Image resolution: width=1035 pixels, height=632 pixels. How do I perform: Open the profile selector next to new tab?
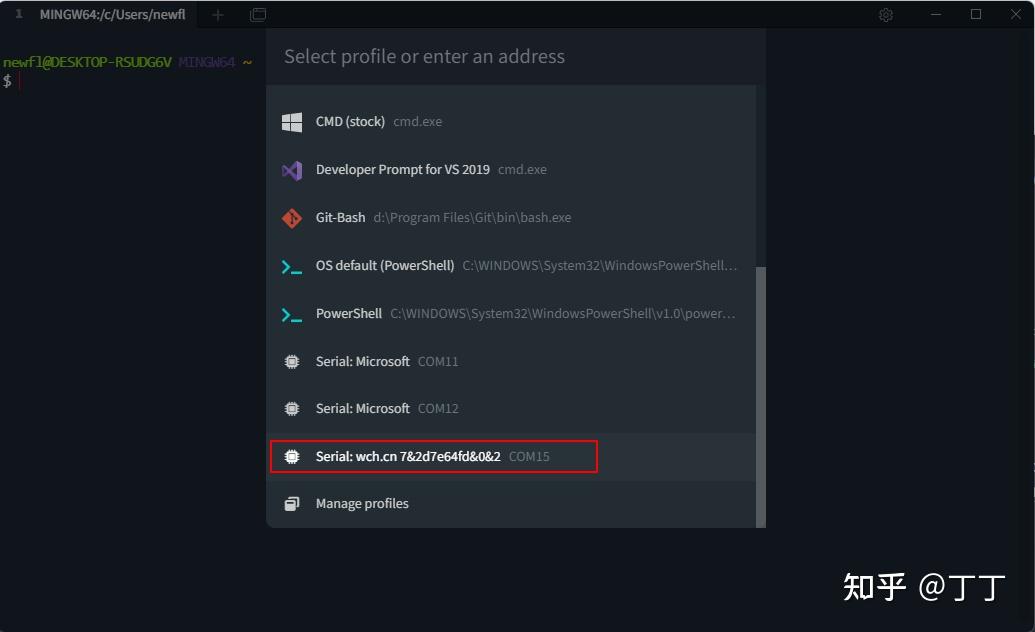coord(258,15)
